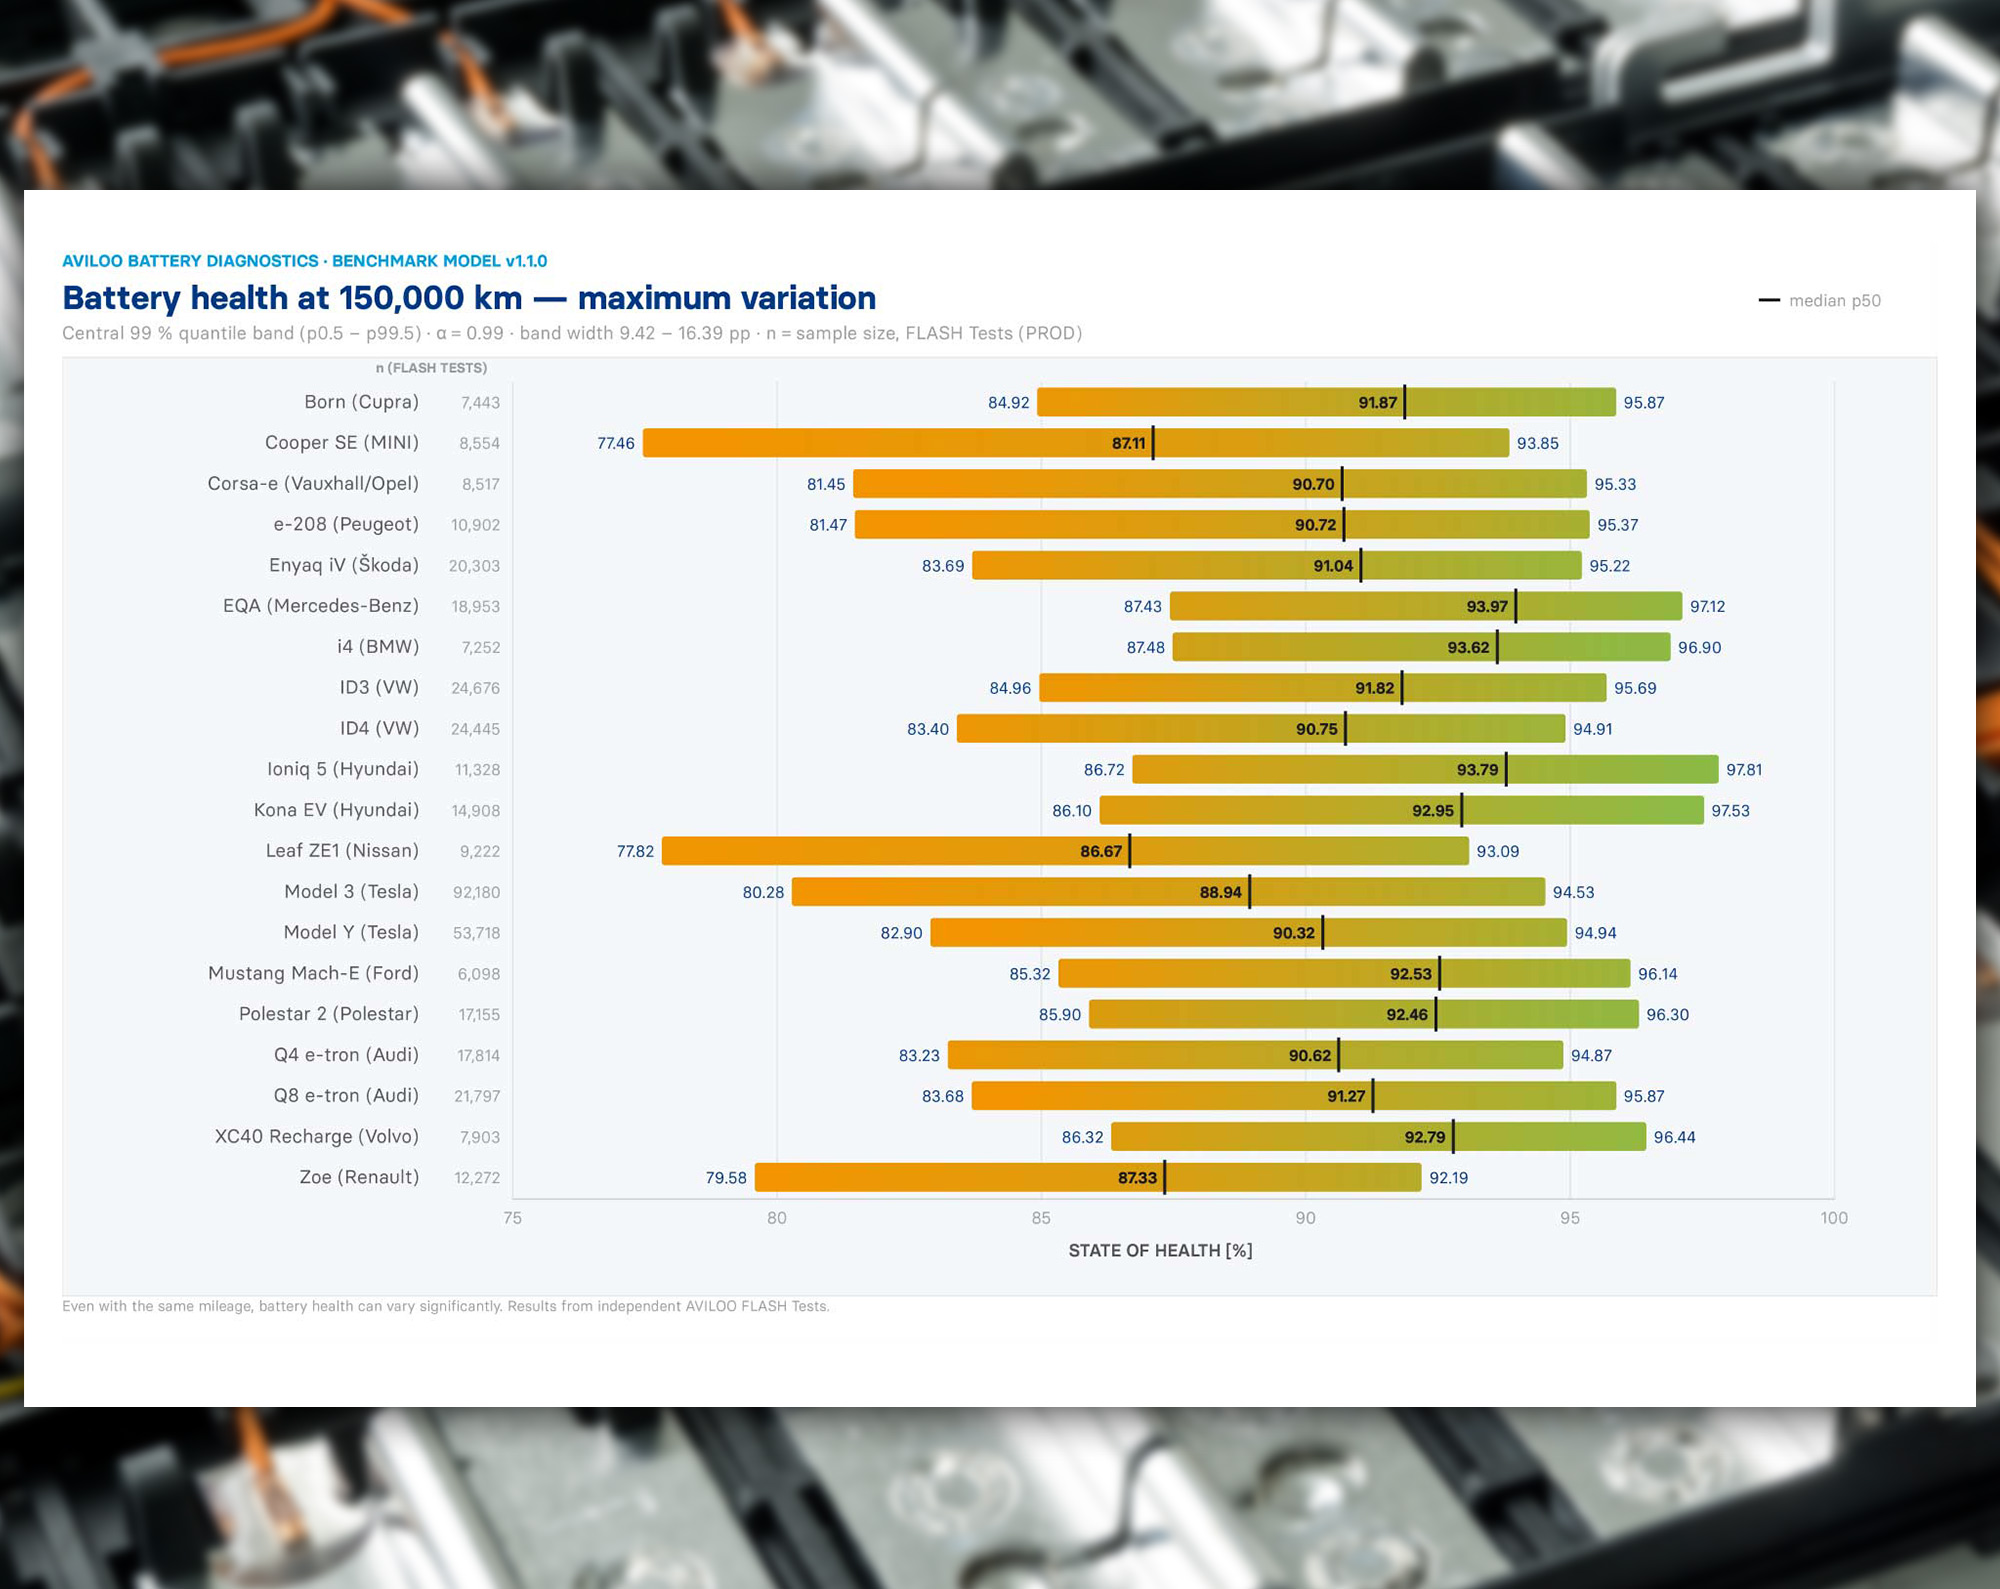Image resolution: width=2000 pixels, height=1589 pixels.
Task: Select the sample size "24,676" for ID3
Action: [475, 688]
